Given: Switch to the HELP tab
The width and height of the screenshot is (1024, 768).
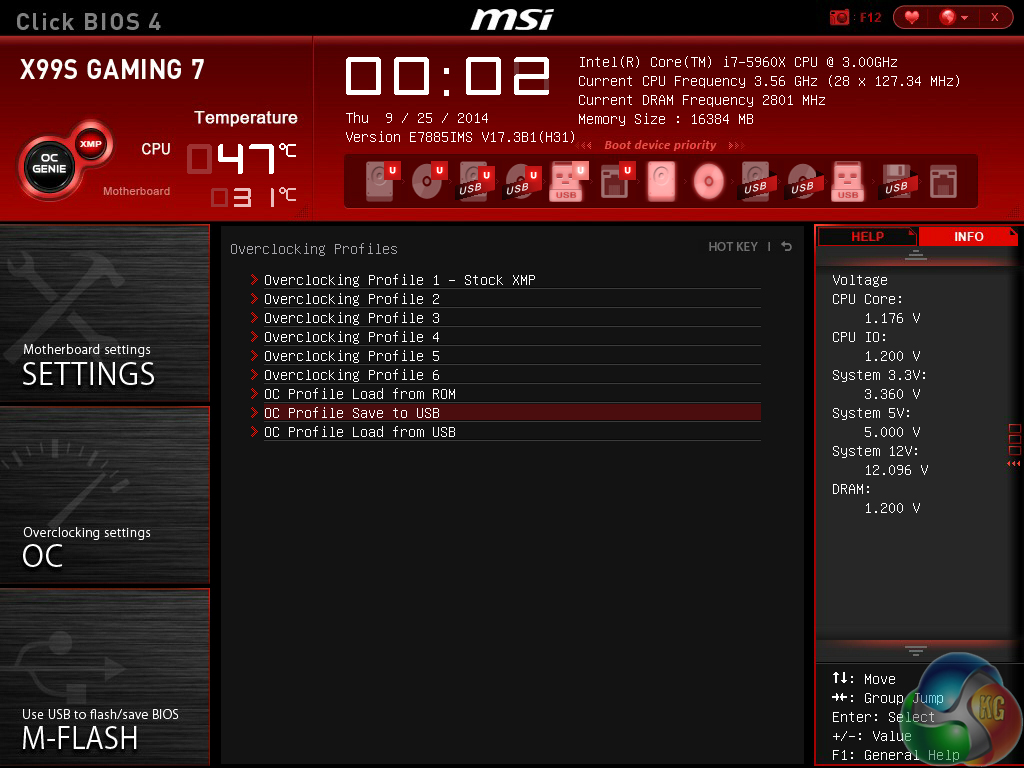Looking at the screenshot, I should coord(867,236).
